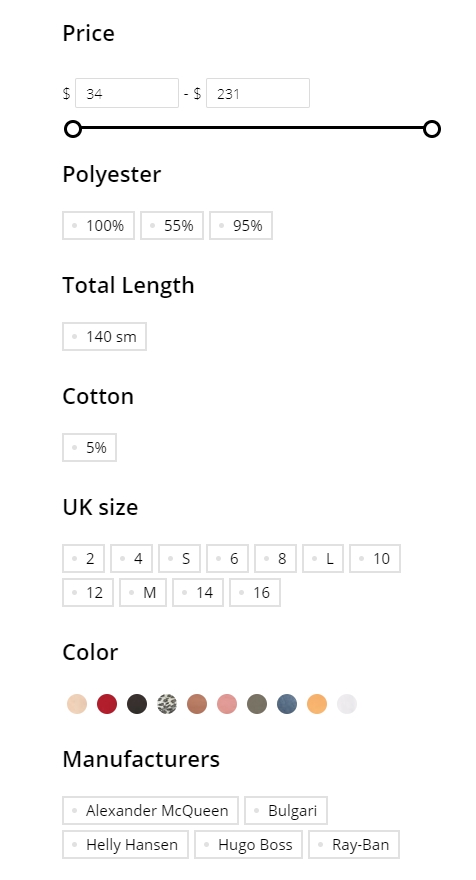The height and width of the screenshot is (880, 476).
Task: Pick the dark brown color swatch
Action: pos(137,704)
